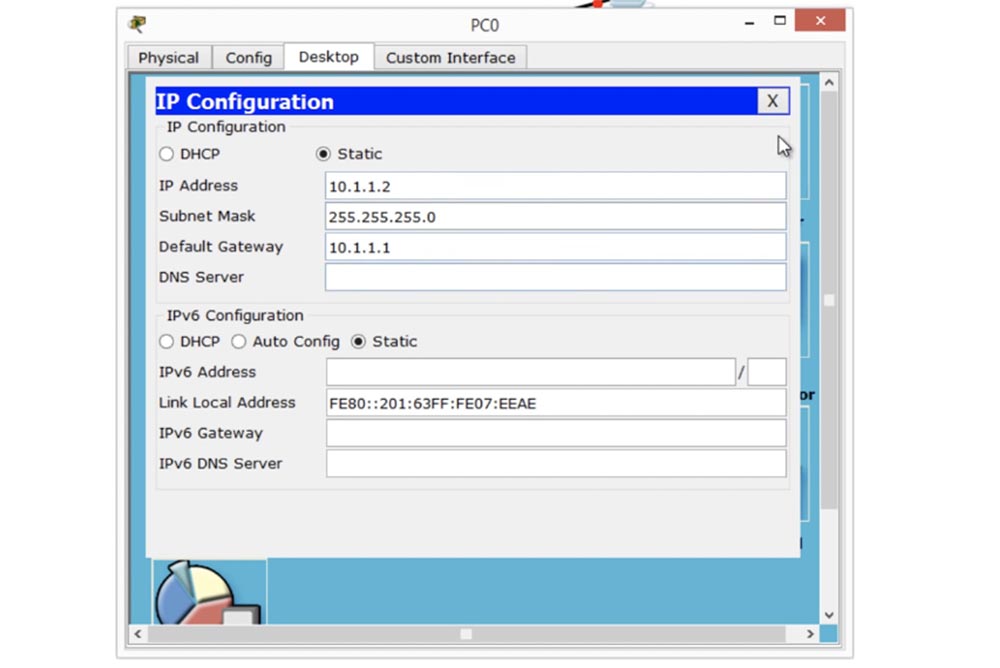Viewport: 1000px width, 668px height.
Task: Click the vertical scrollbar thumb
Action: (829, 300)
